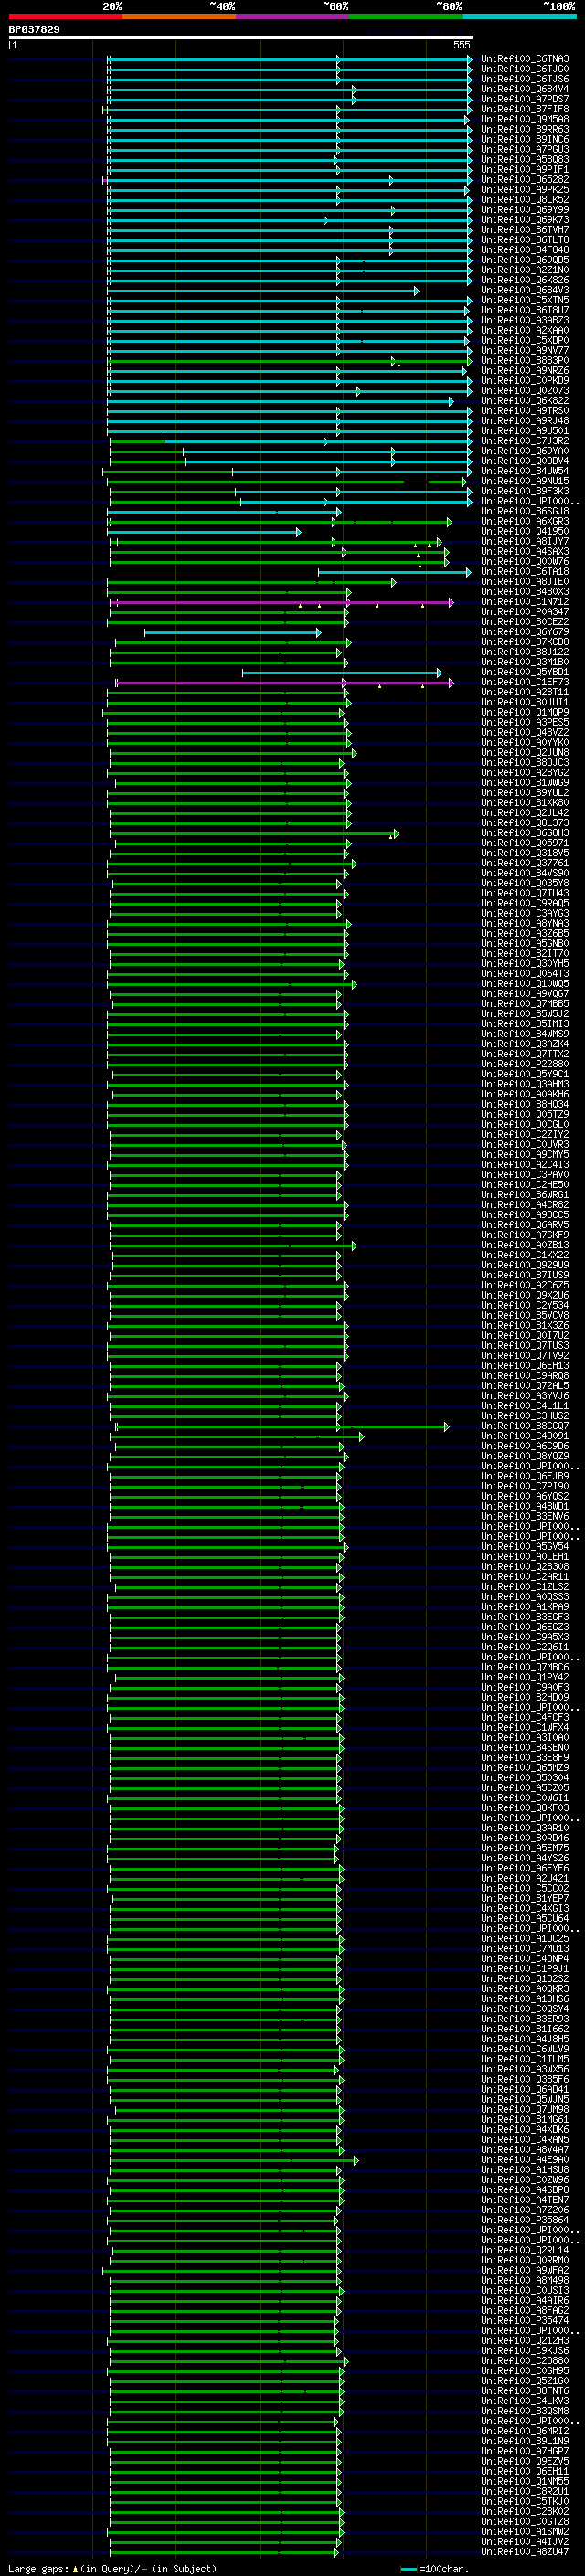Select label UniRef100_Q8LK52
The width and height of the screenshot is (585, 2576).
[x=525, y=200]
